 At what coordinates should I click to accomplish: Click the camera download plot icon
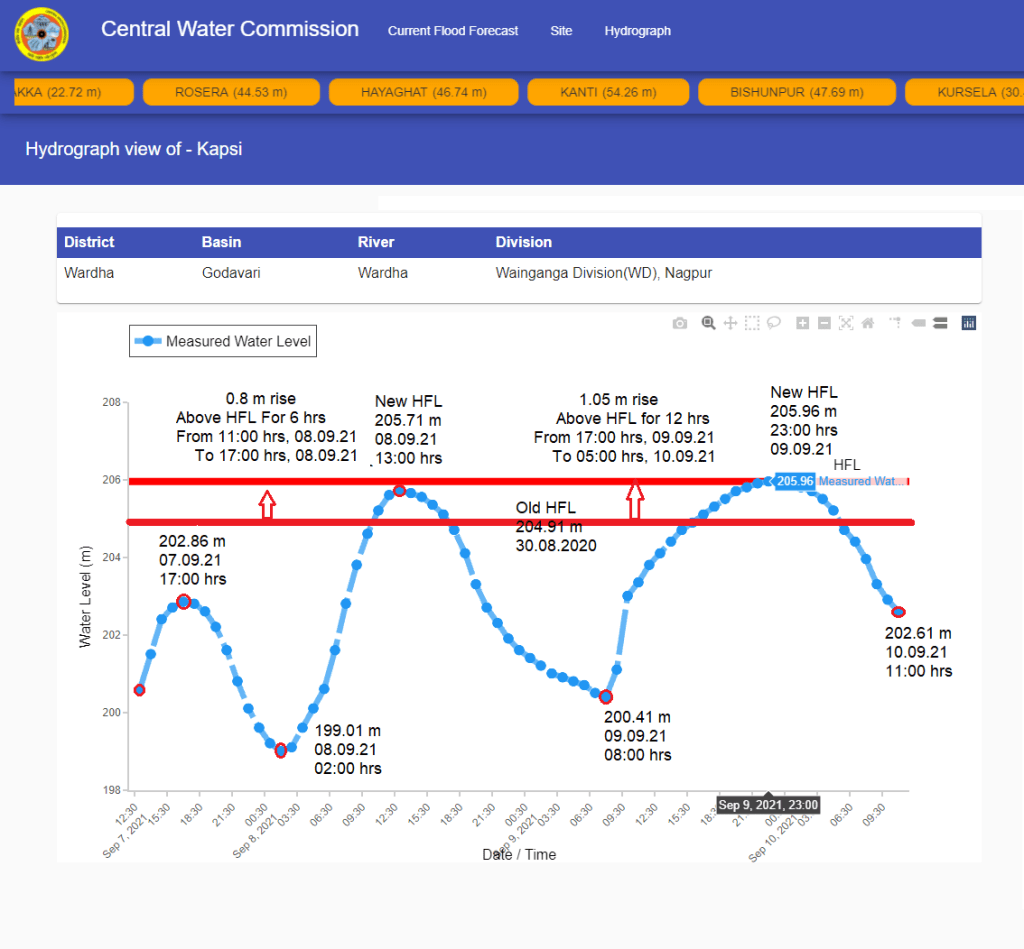(x=680, y=323)
